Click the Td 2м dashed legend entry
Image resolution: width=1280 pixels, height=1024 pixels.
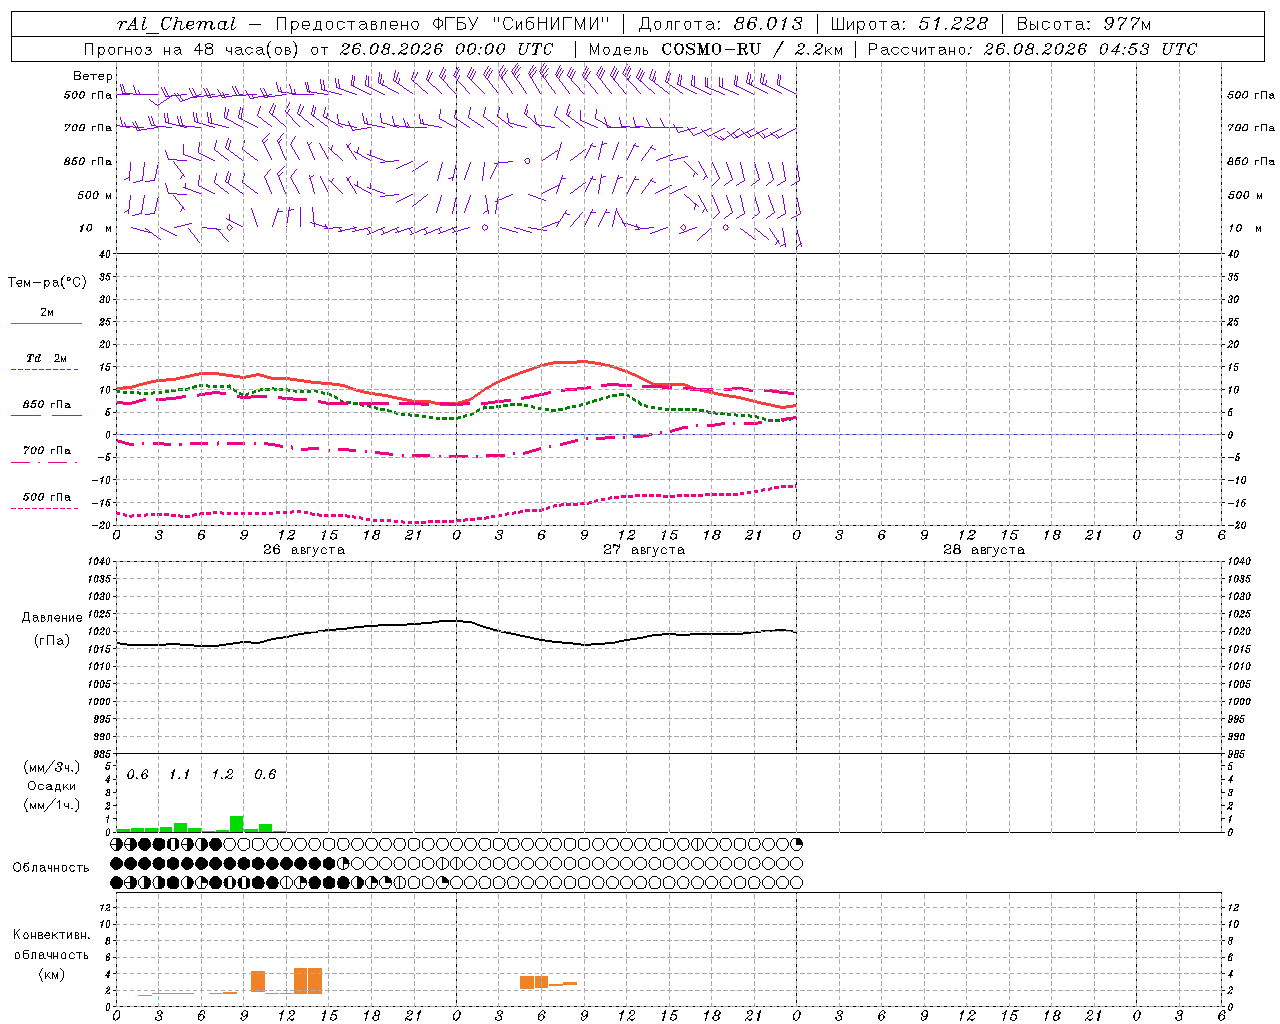46,362
